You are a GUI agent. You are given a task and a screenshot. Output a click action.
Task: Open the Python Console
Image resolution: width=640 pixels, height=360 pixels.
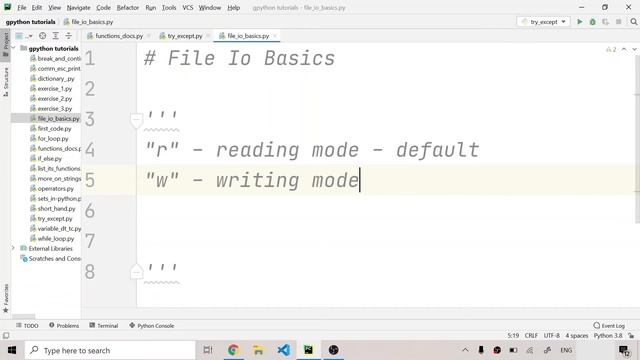point(152,326)
